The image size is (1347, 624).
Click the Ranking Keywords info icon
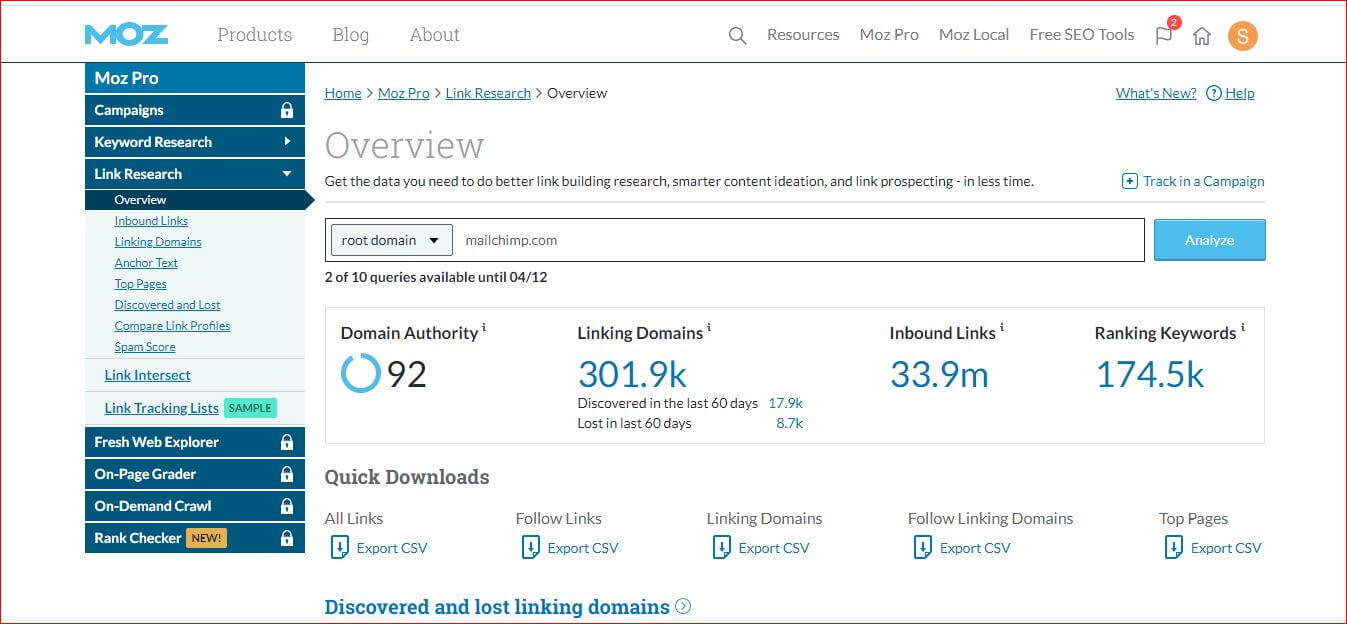pyautogui.click(x=1243, y=327)
